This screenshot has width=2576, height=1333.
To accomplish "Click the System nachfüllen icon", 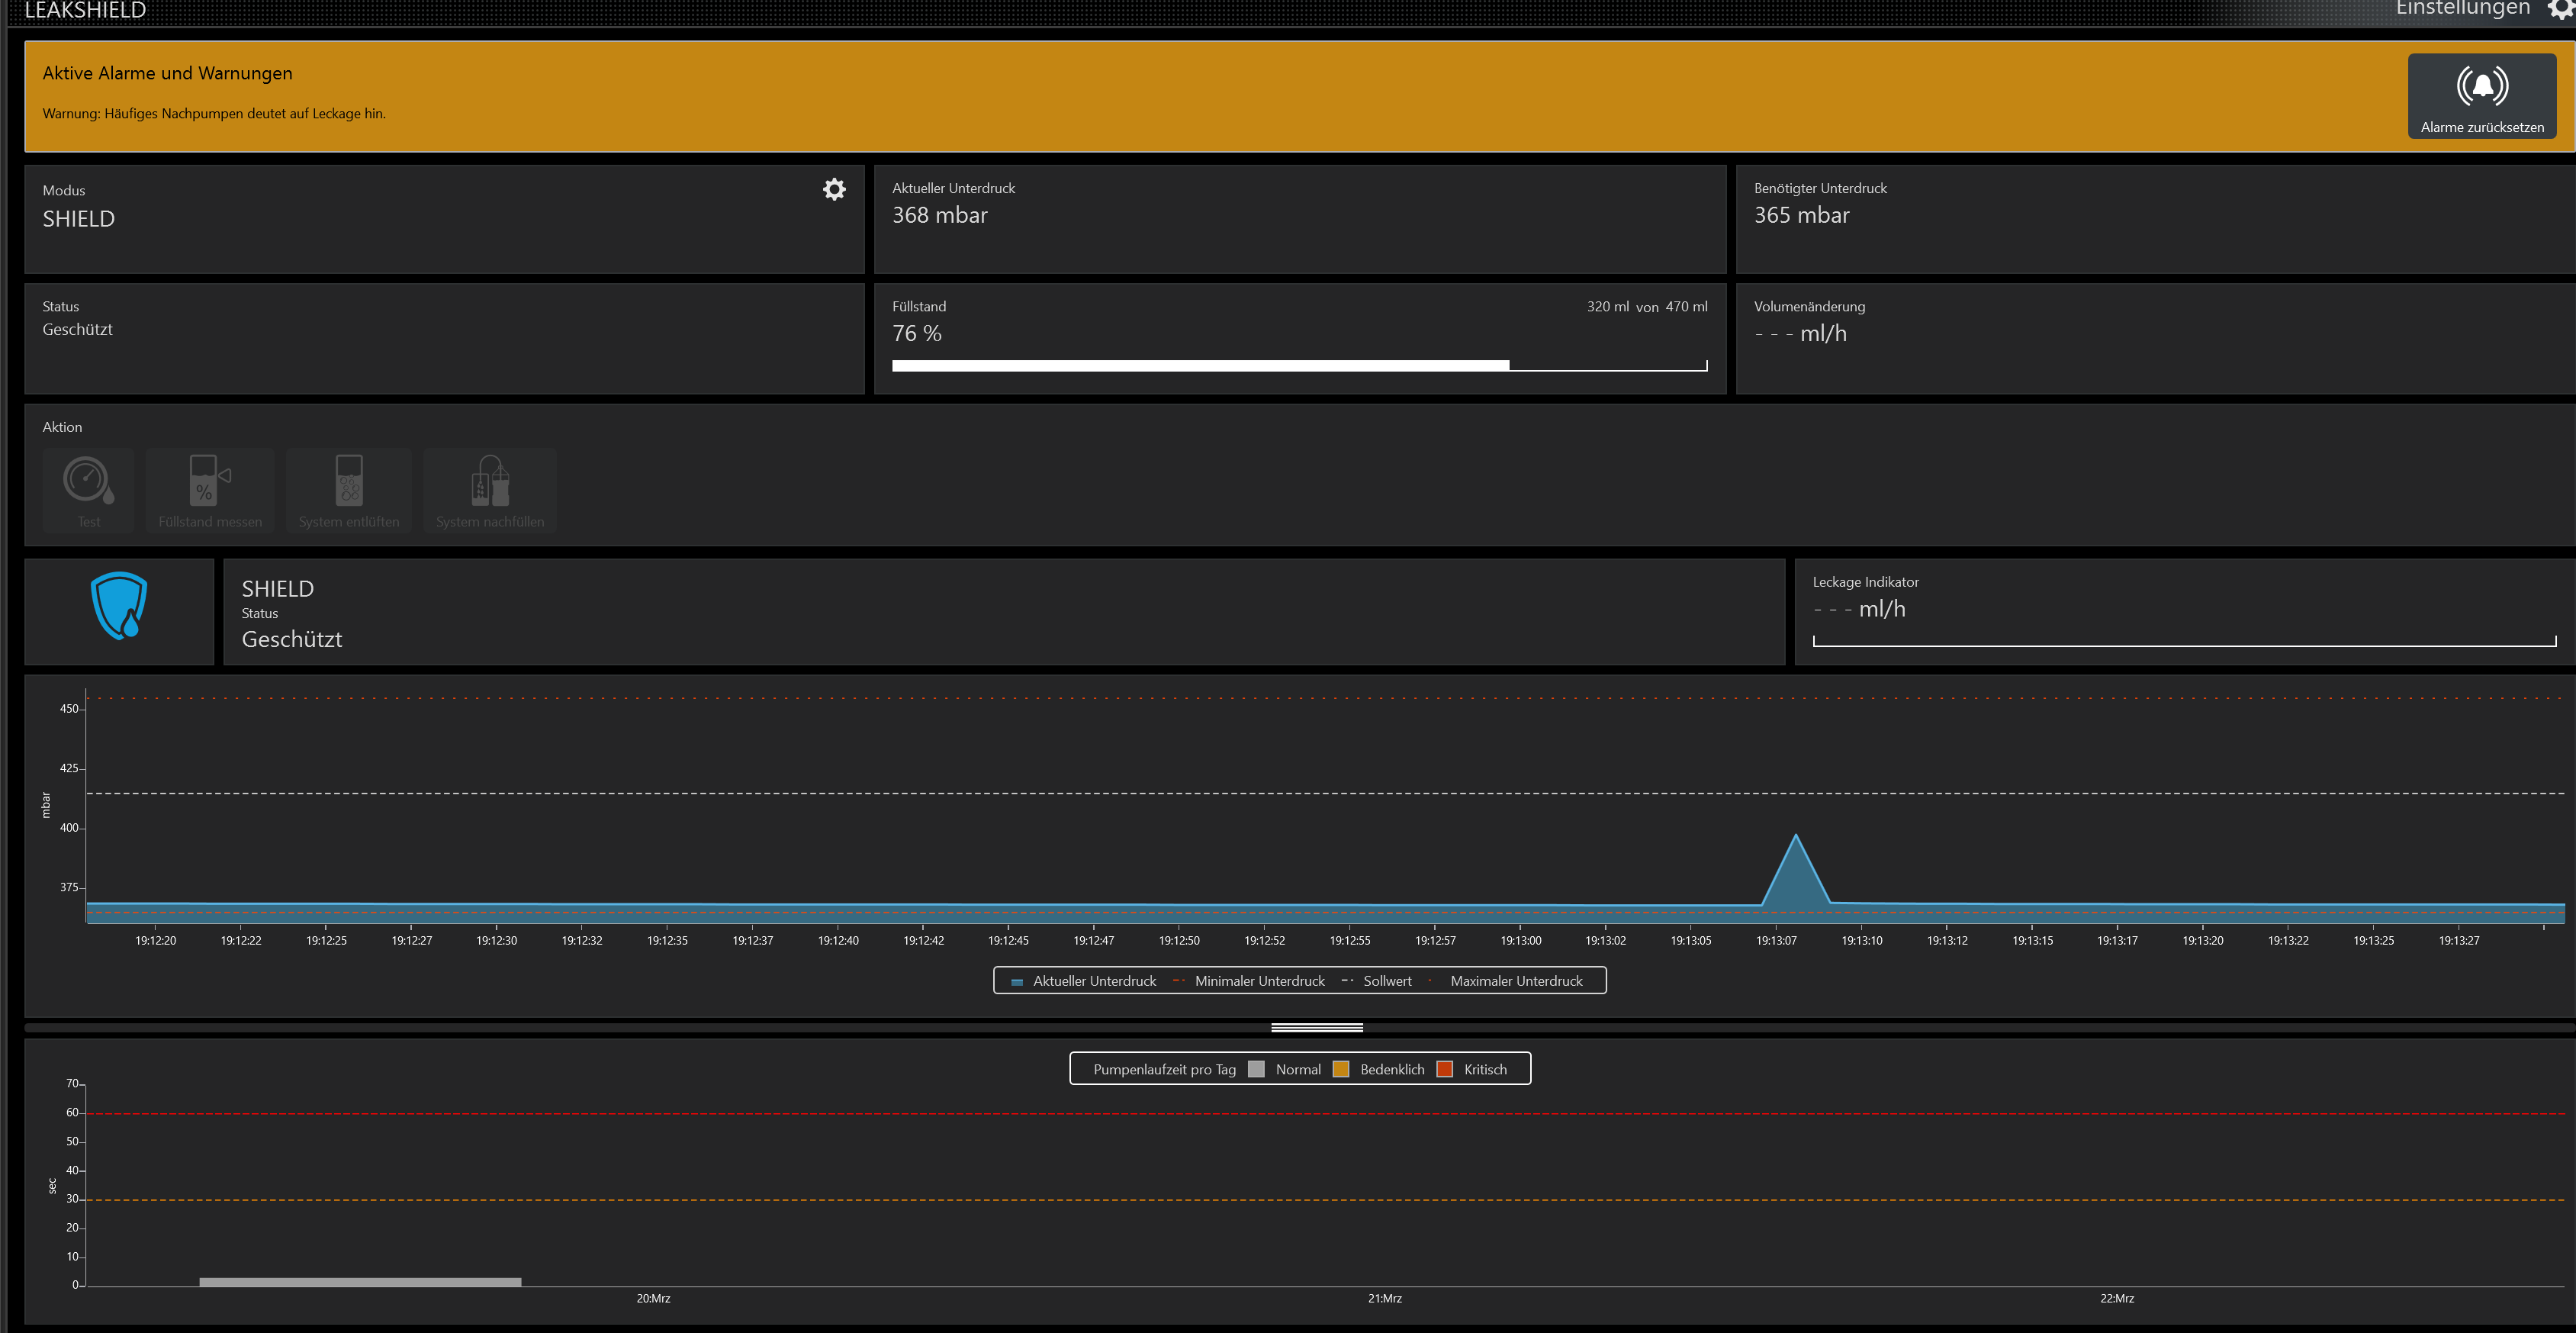I will pos(490,481).
